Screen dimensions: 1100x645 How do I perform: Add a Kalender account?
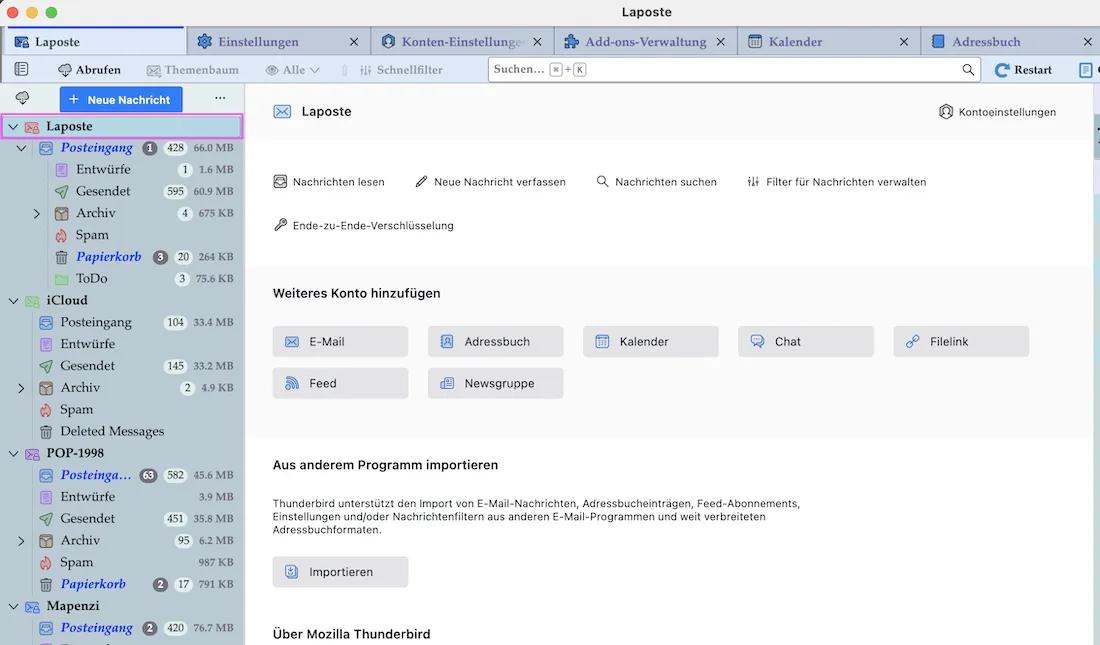pyautogui.click(x=650, y=342)
